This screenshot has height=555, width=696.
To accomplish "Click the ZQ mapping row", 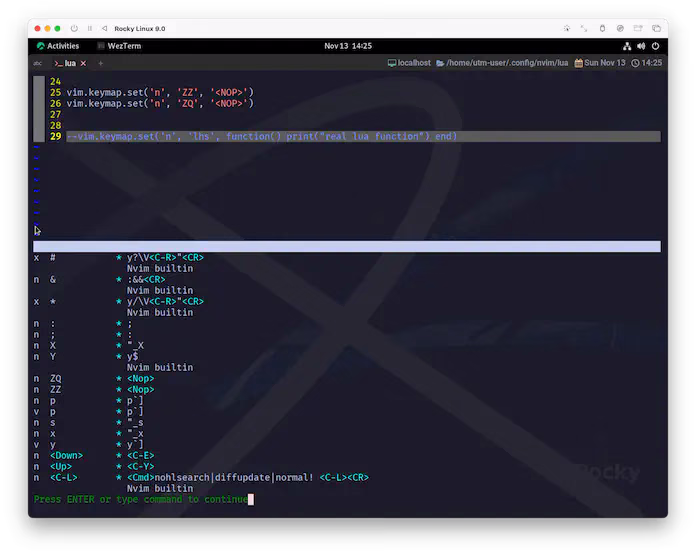I will (94, 378).
